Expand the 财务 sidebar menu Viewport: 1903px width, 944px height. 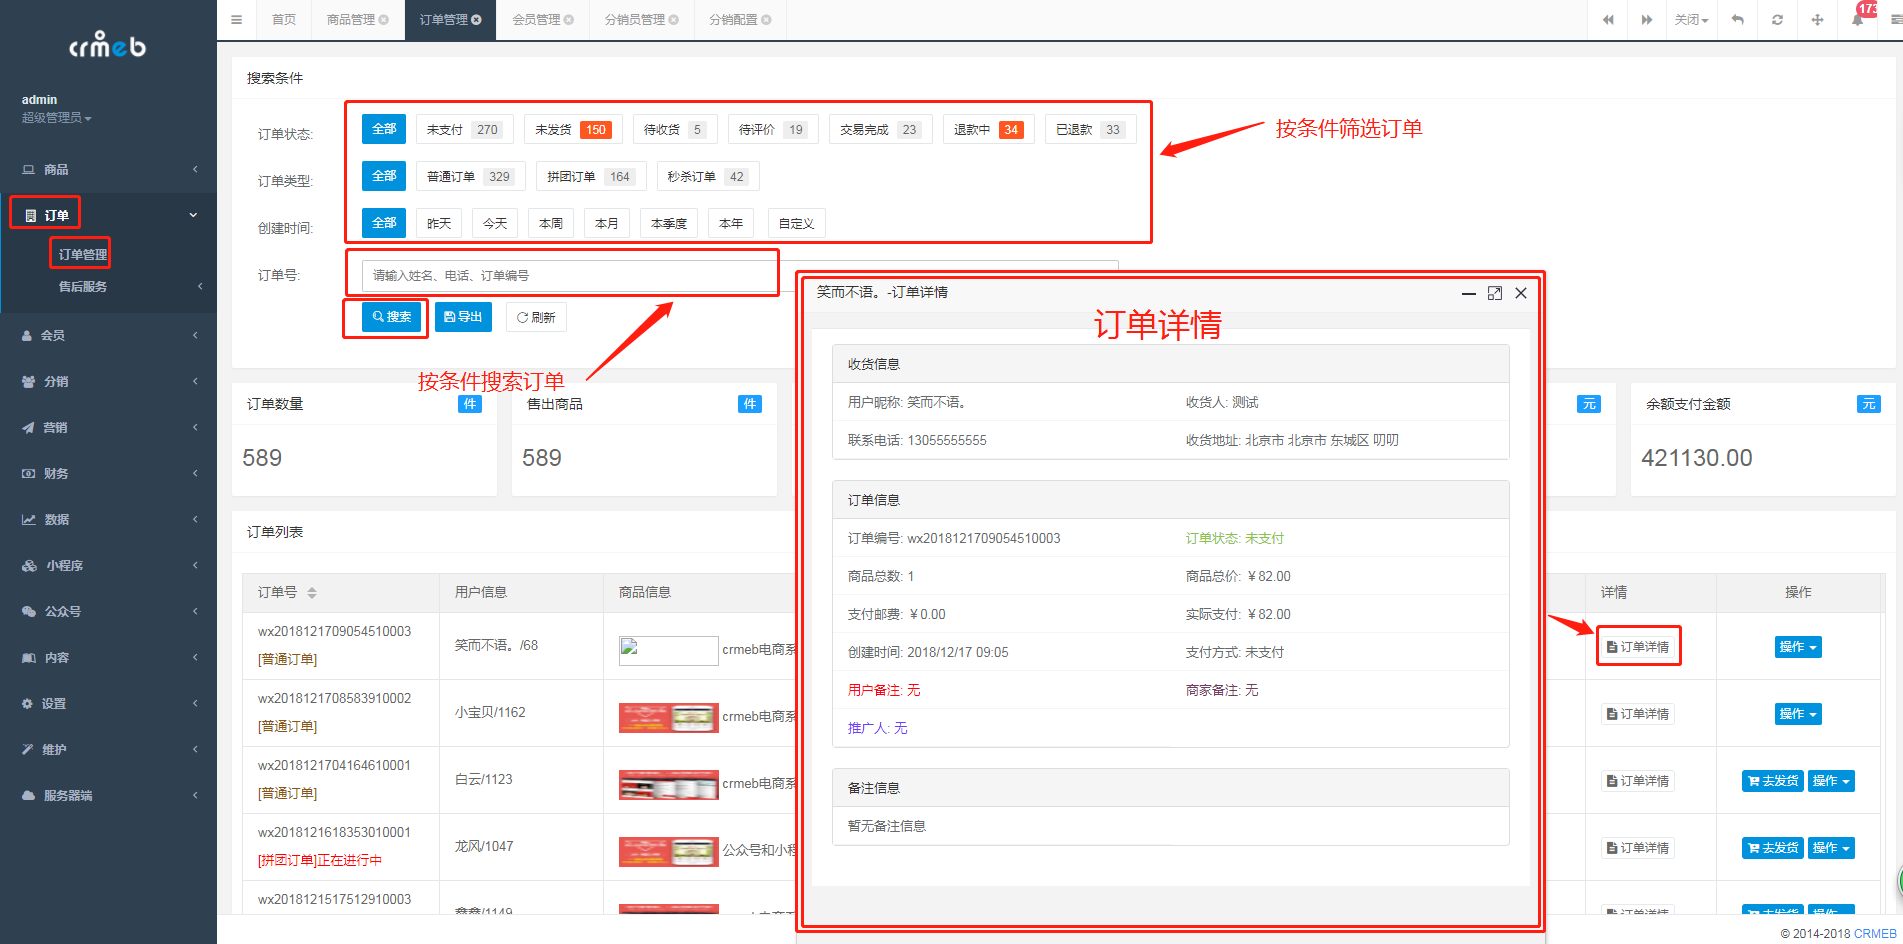coord(108,474)
